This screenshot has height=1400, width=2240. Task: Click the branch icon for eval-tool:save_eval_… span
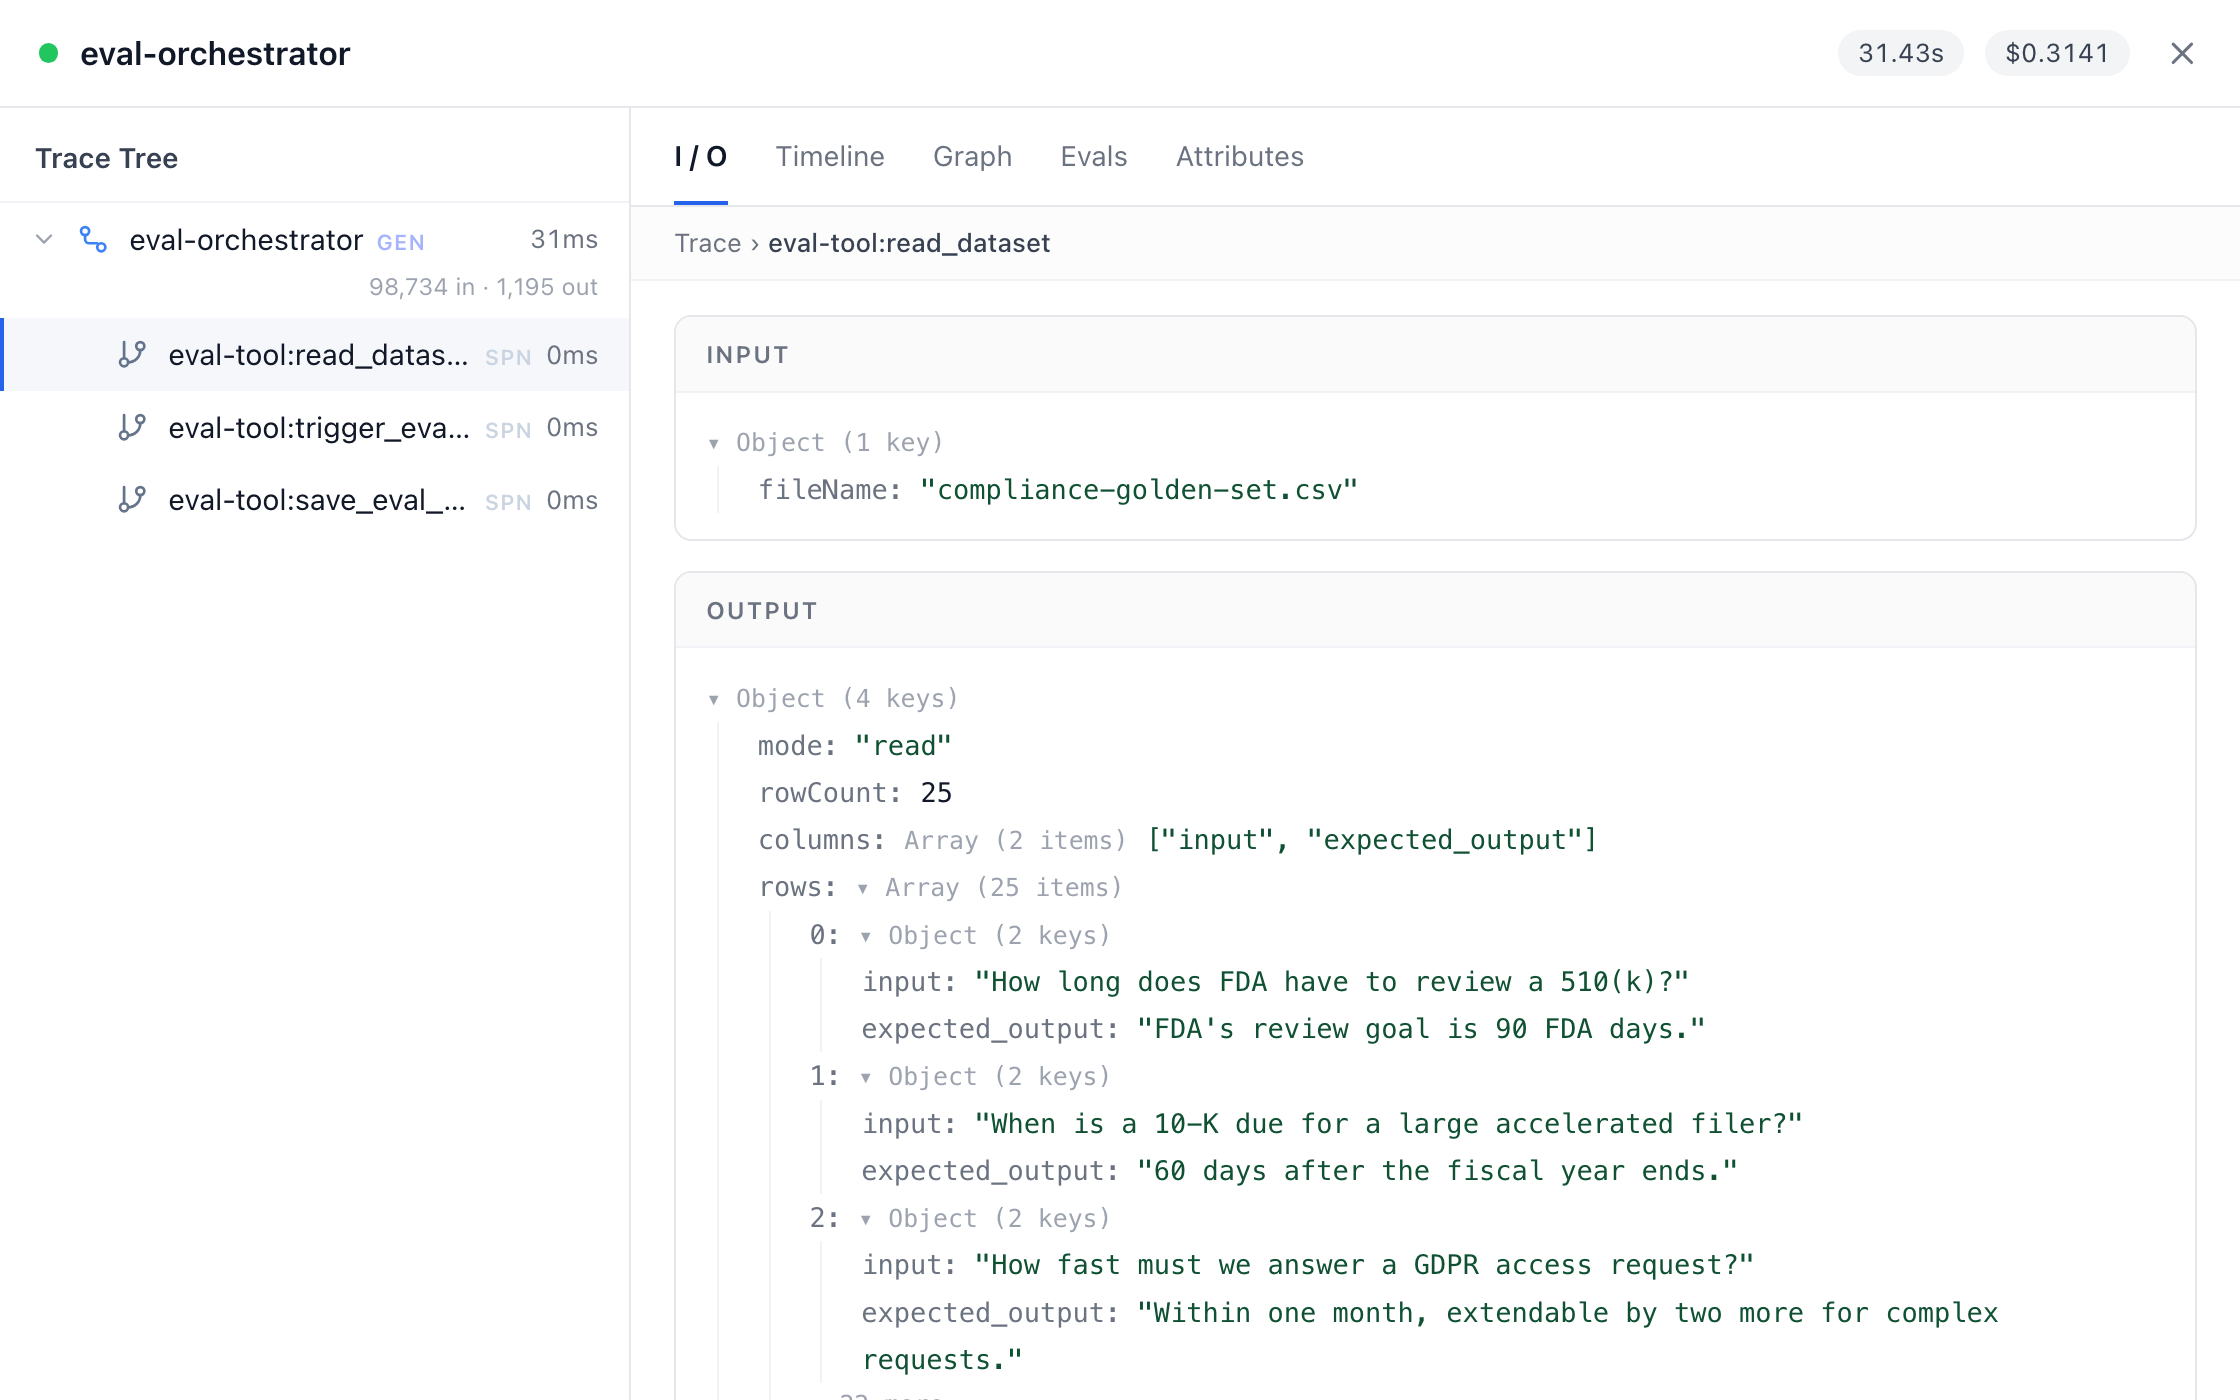(132, 500)
